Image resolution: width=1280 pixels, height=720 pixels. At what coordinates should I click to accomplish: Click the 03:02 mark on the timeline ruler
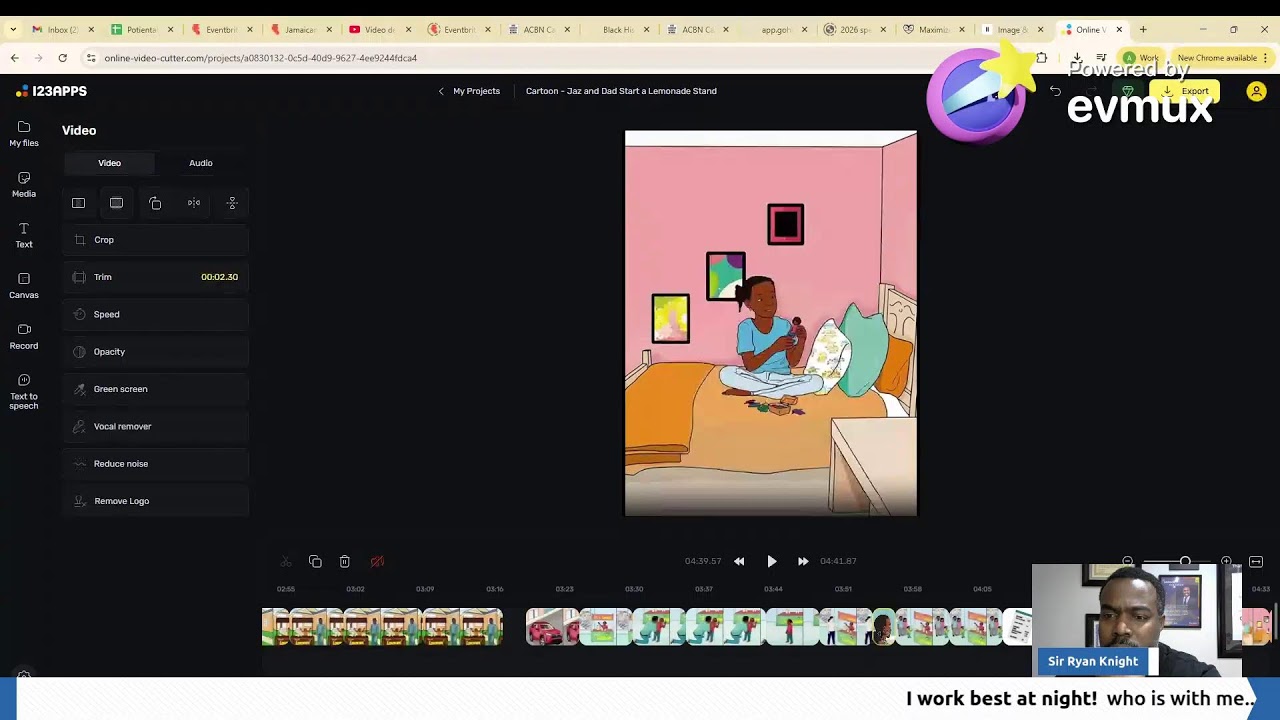[355, 589]
